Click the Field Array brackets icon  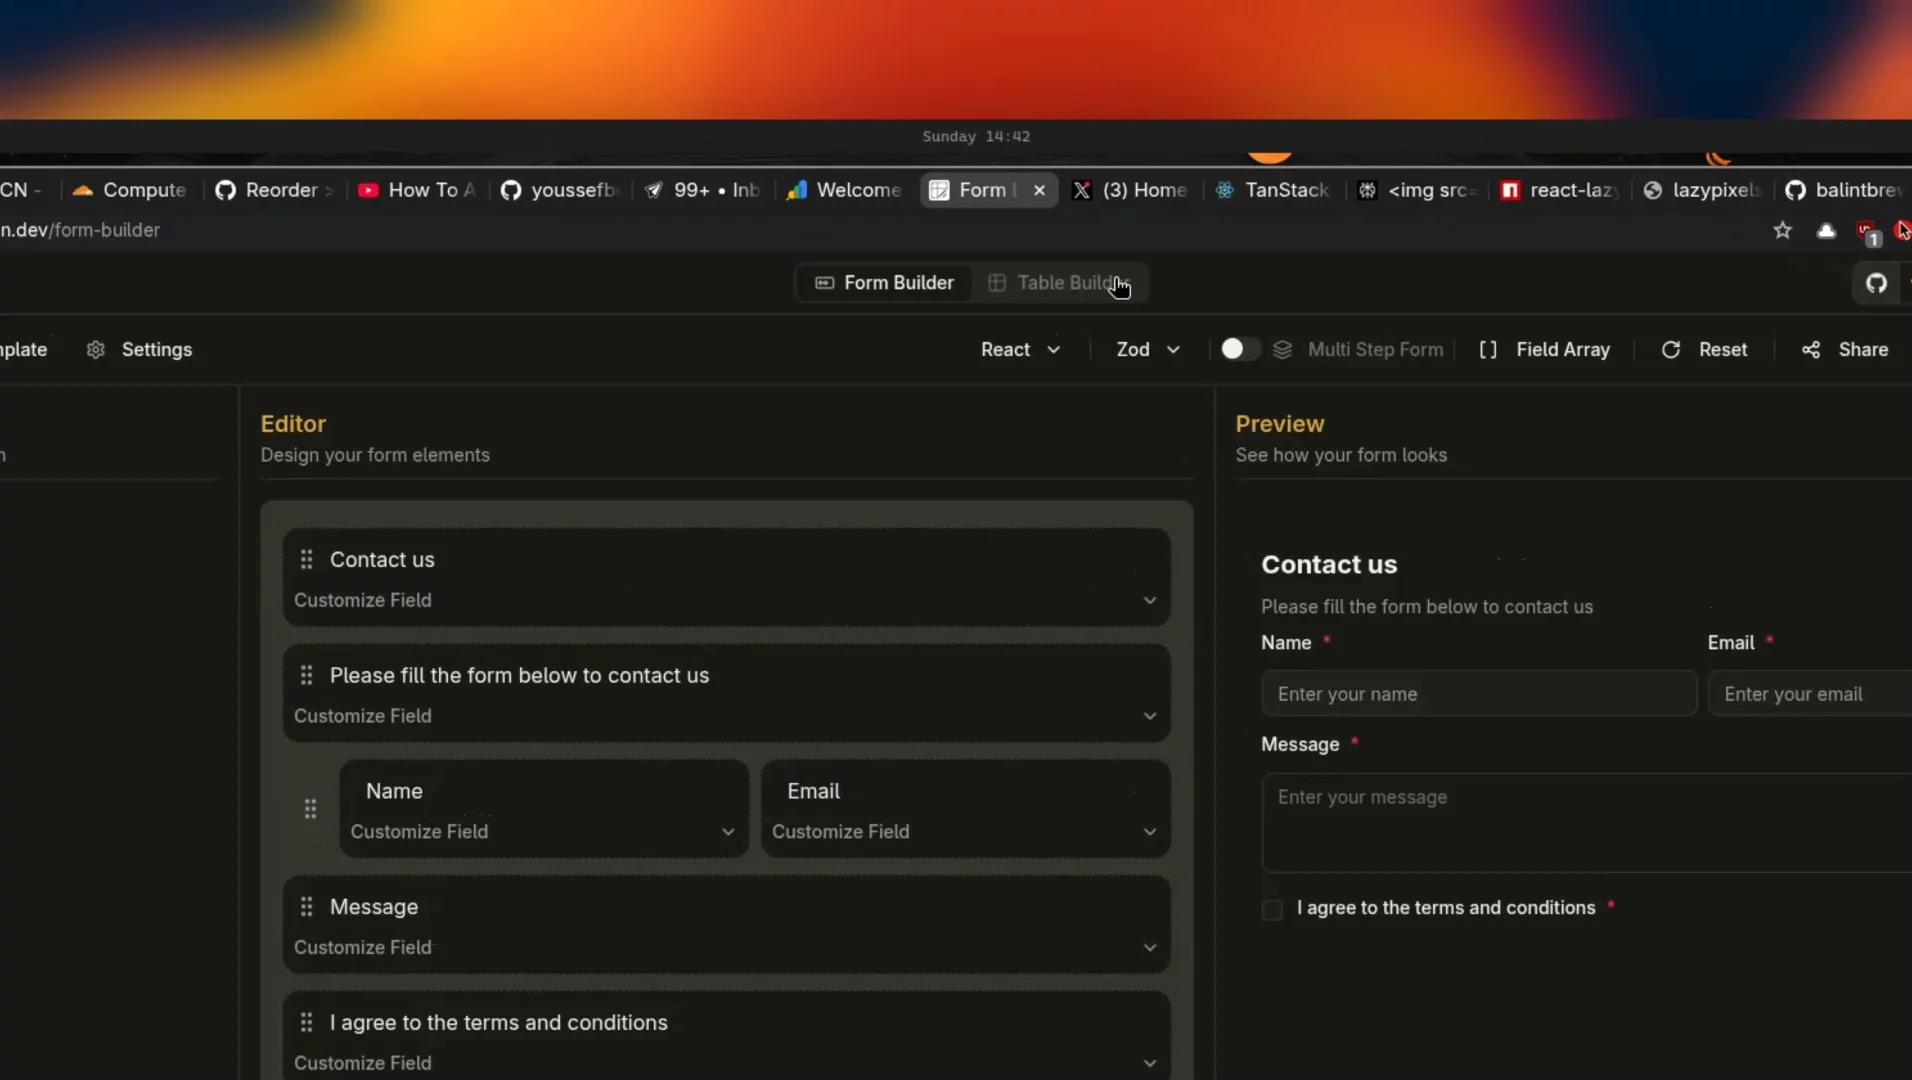click(1488, 349)
